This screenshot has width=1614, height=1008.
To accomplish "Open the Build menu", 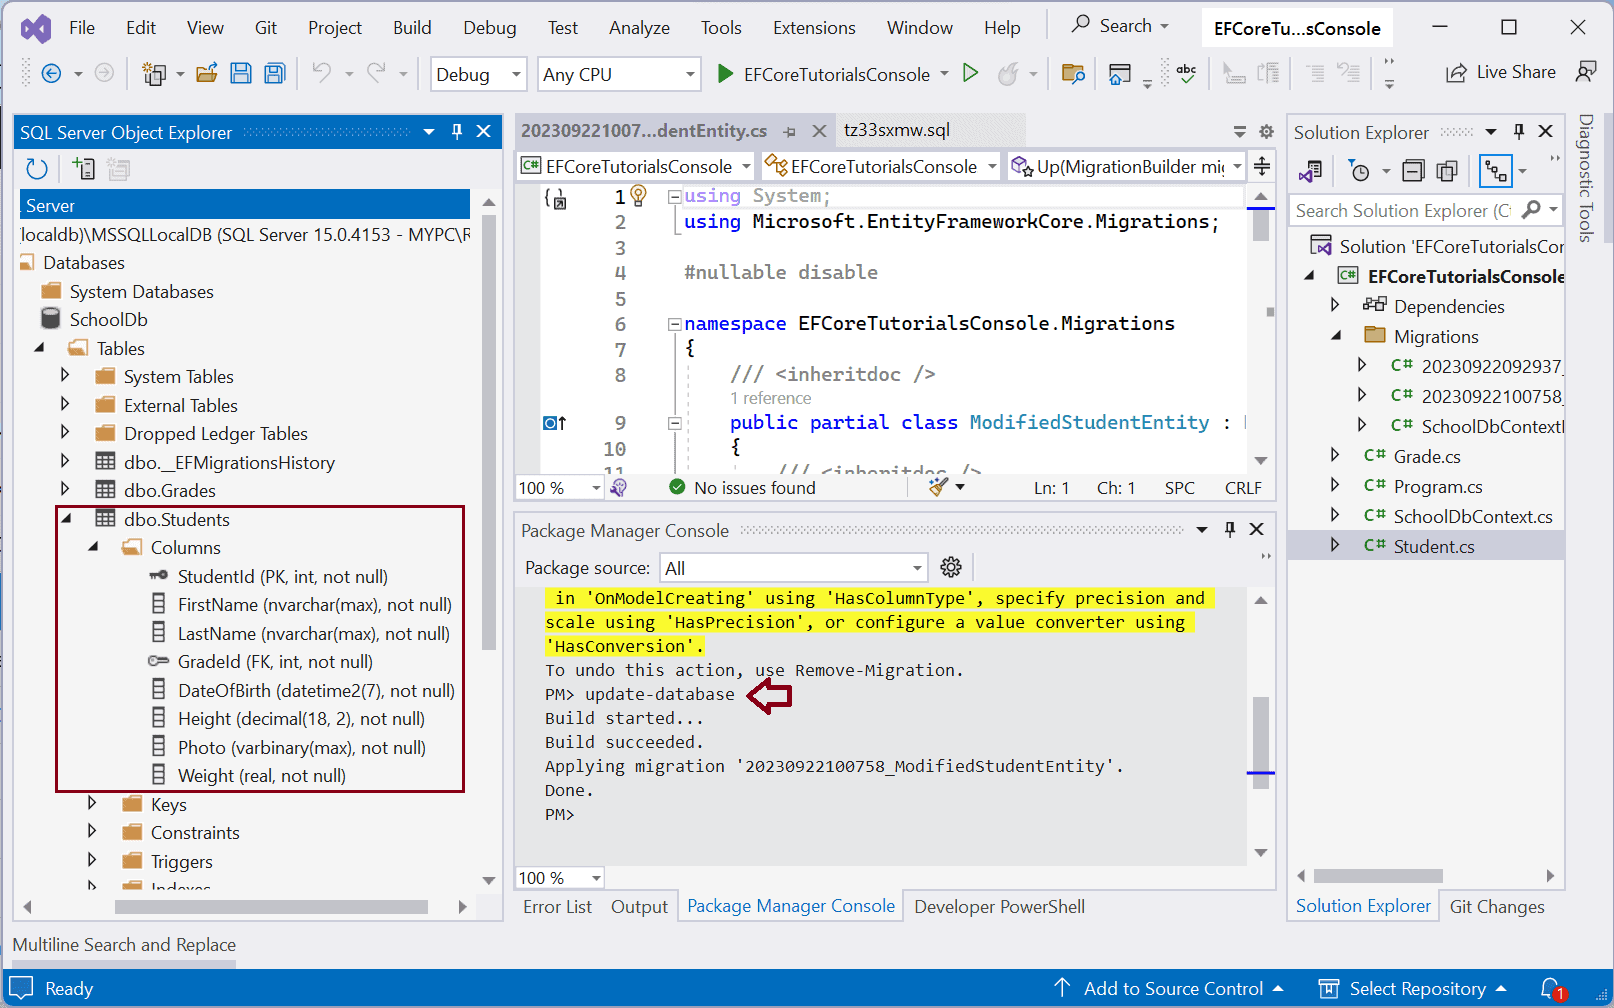I will coord(412,28).
